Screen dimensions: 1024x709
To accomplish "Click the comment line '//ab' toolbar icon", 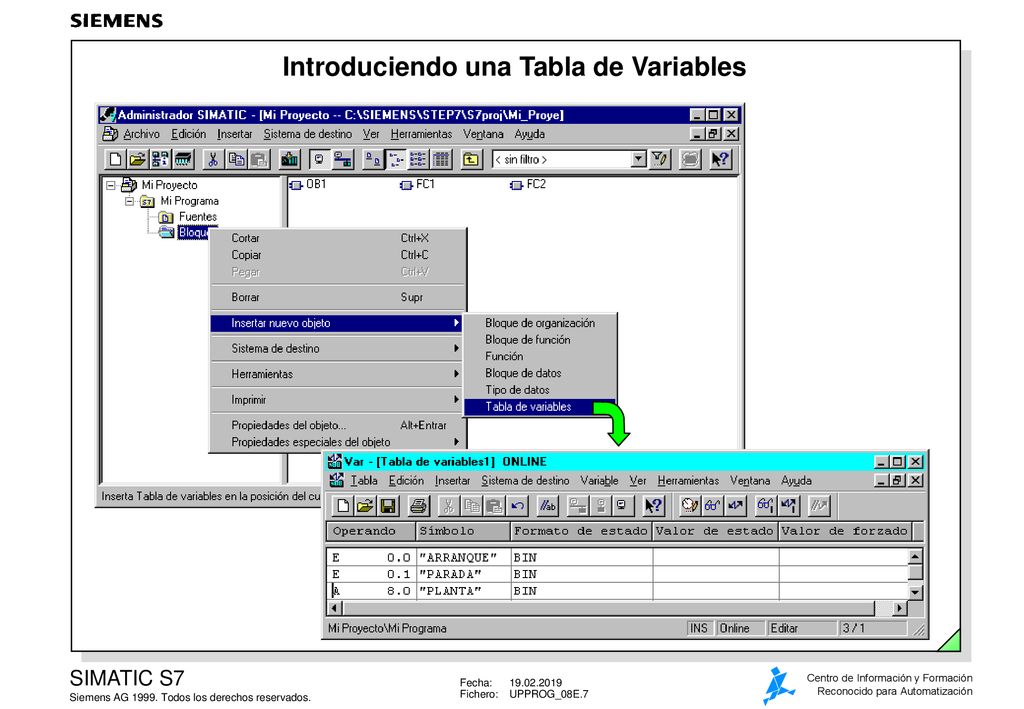I will pos(547,505).
